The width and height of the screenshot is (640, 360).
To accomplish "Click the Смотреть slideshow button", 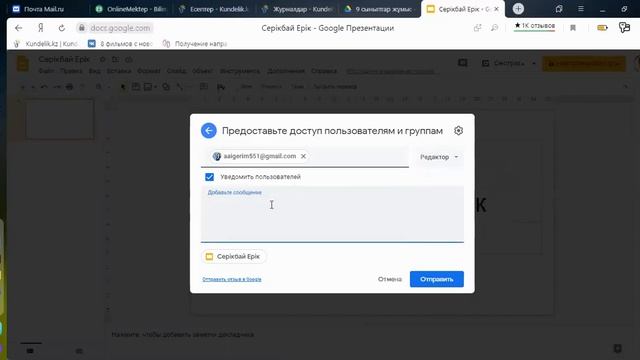I will 504,63.
